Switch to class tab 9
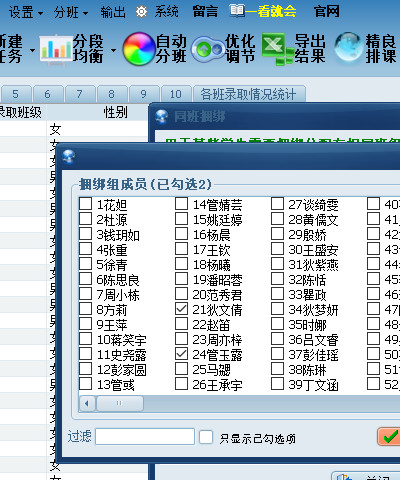The width and height of the screenshot is (400, 480). click(x=144, y=94)
